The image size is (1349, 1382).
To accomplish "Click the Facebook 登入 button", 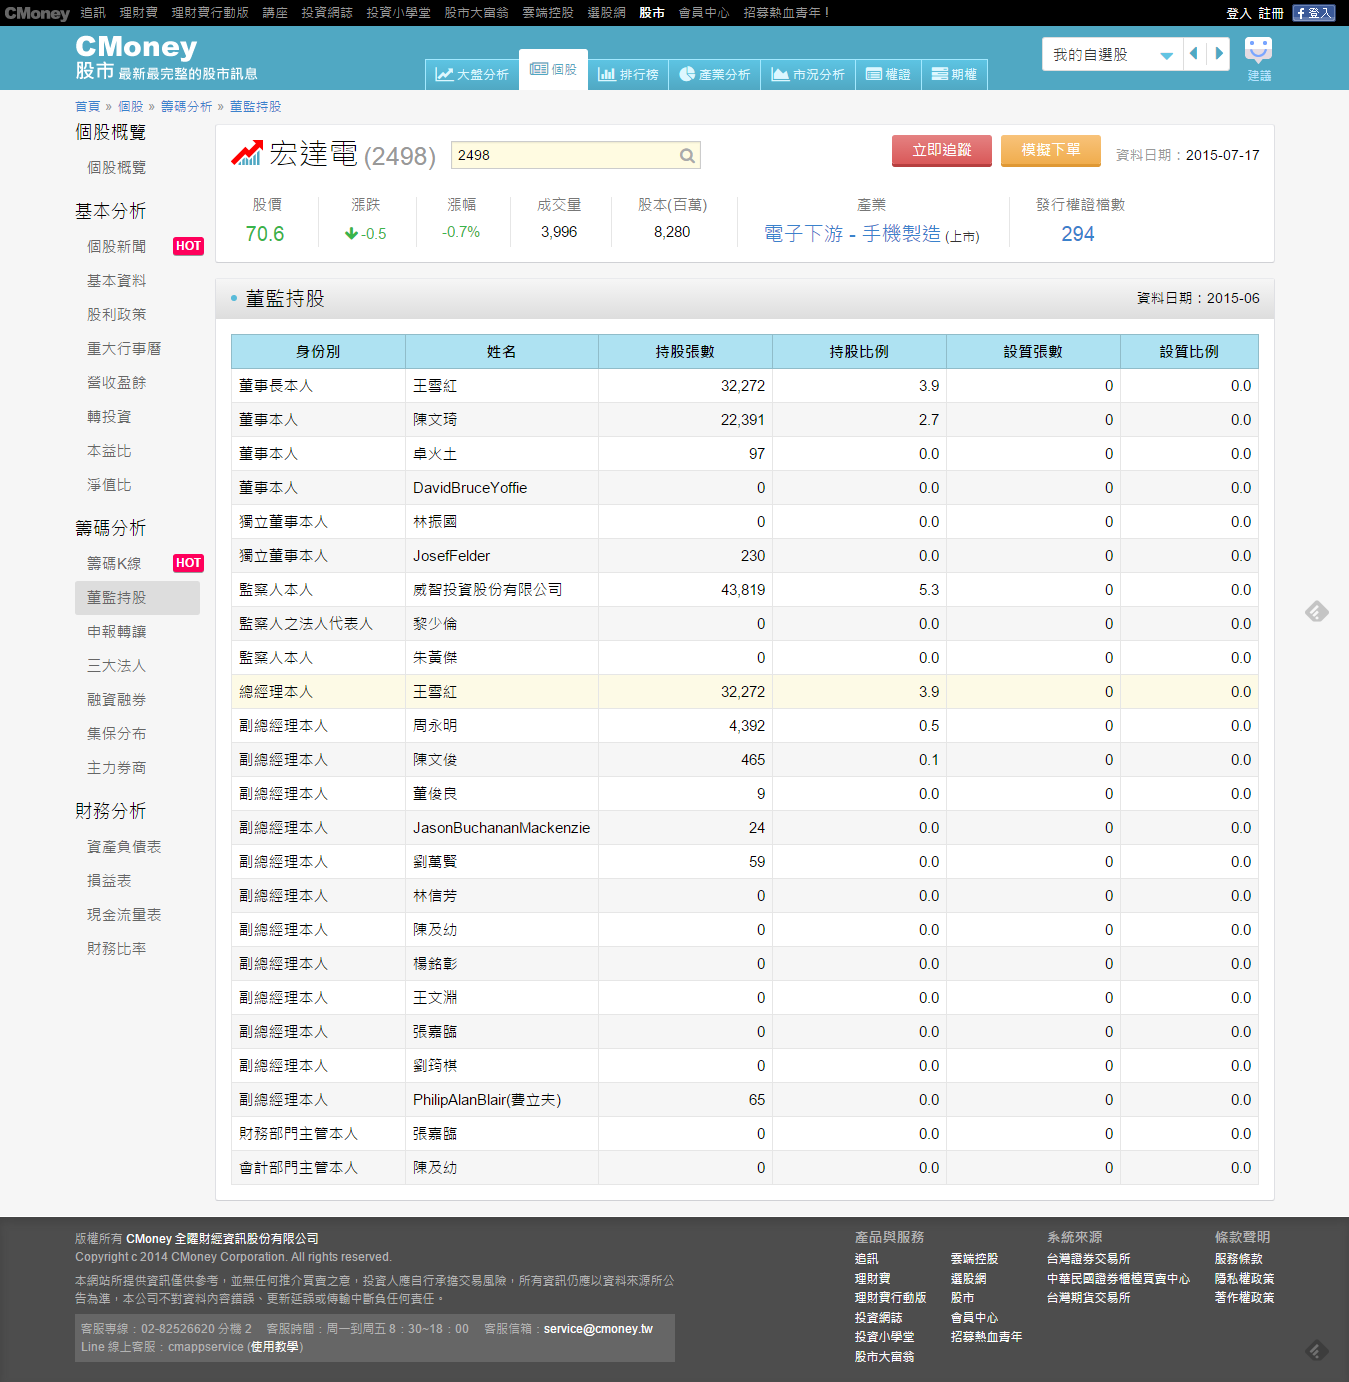I will tap(1313, 13).
